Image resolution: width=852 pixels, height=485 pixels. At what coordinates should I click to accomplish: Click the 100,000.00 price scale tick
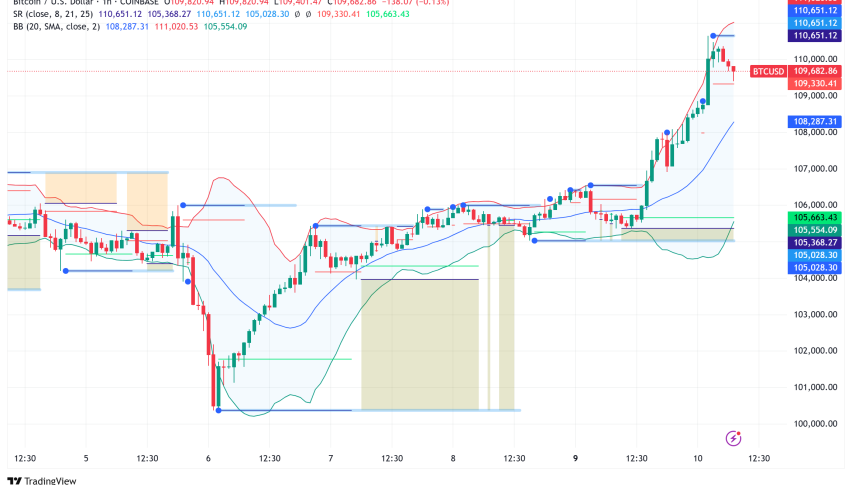point(815,424)
